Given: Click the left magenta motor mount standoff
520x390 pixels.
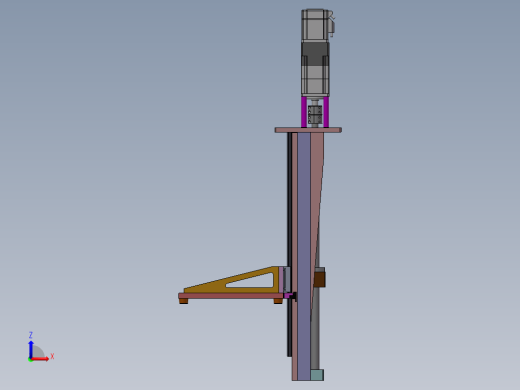Looking at the screenshot, I should (x=304, y=112).
